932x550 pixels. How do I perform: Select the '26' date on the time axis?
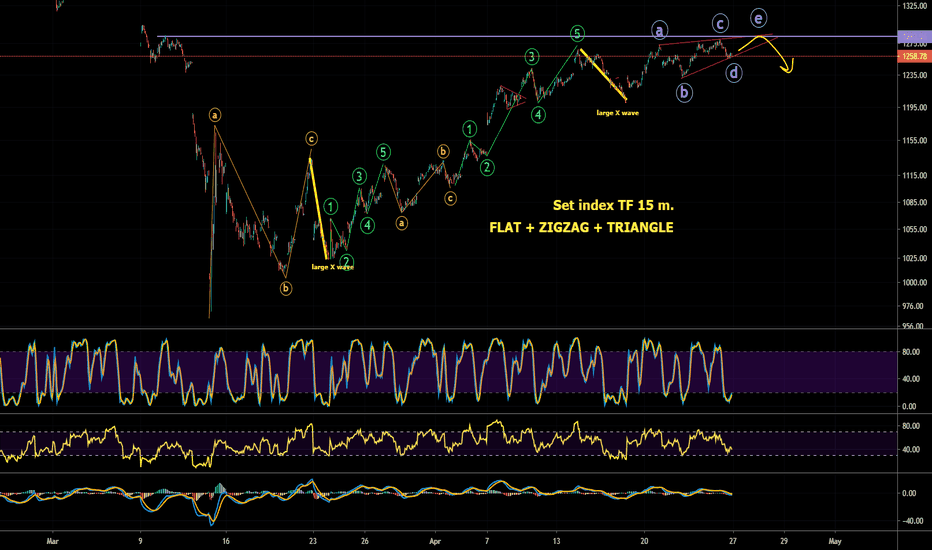click(364, 541)
